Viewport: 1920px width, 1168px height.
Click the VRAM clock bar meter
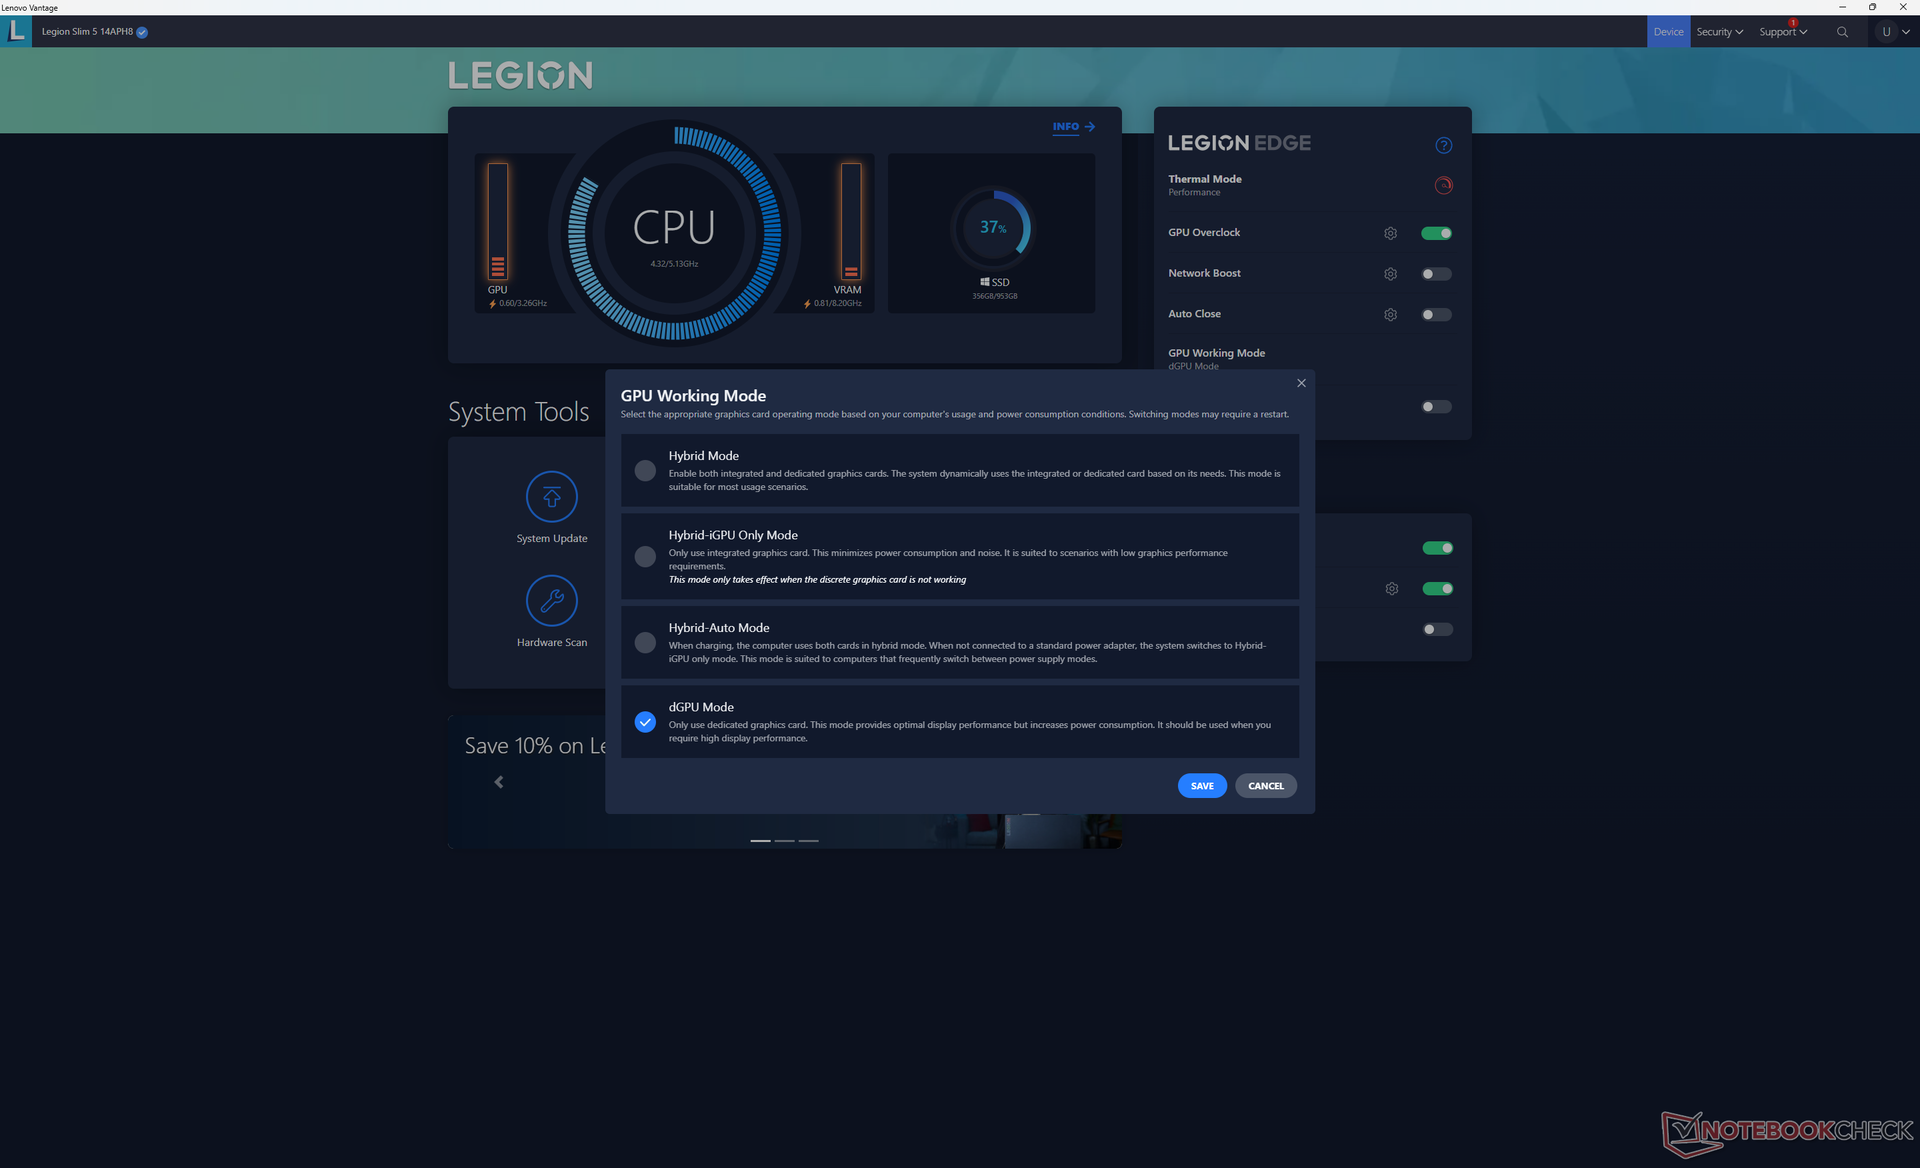pyautogui.click(x=851, y=221)
